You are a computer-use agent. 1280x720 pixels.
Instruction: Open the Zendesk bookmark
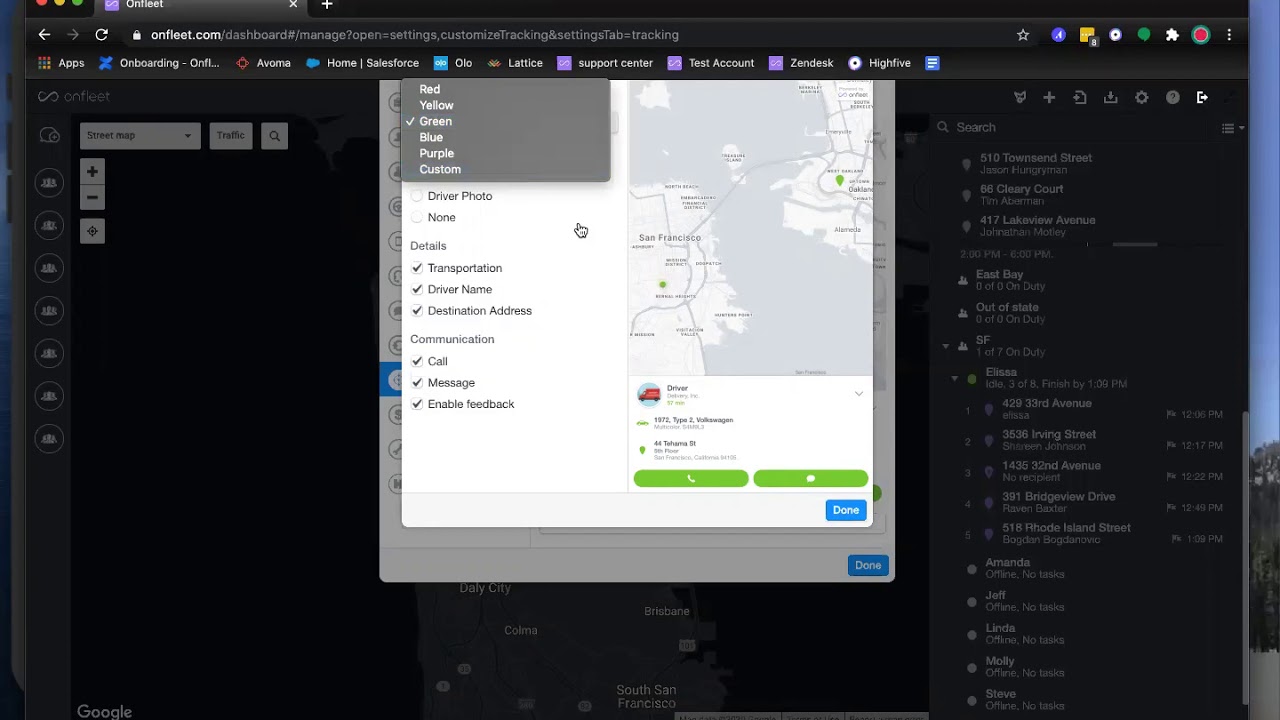[800, 63]
